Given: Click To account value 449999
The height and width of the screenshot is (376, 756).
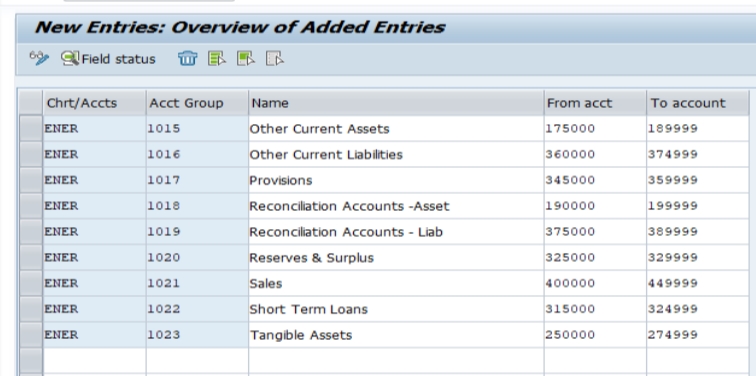Looking at the screenshot, I should (698, 283).
